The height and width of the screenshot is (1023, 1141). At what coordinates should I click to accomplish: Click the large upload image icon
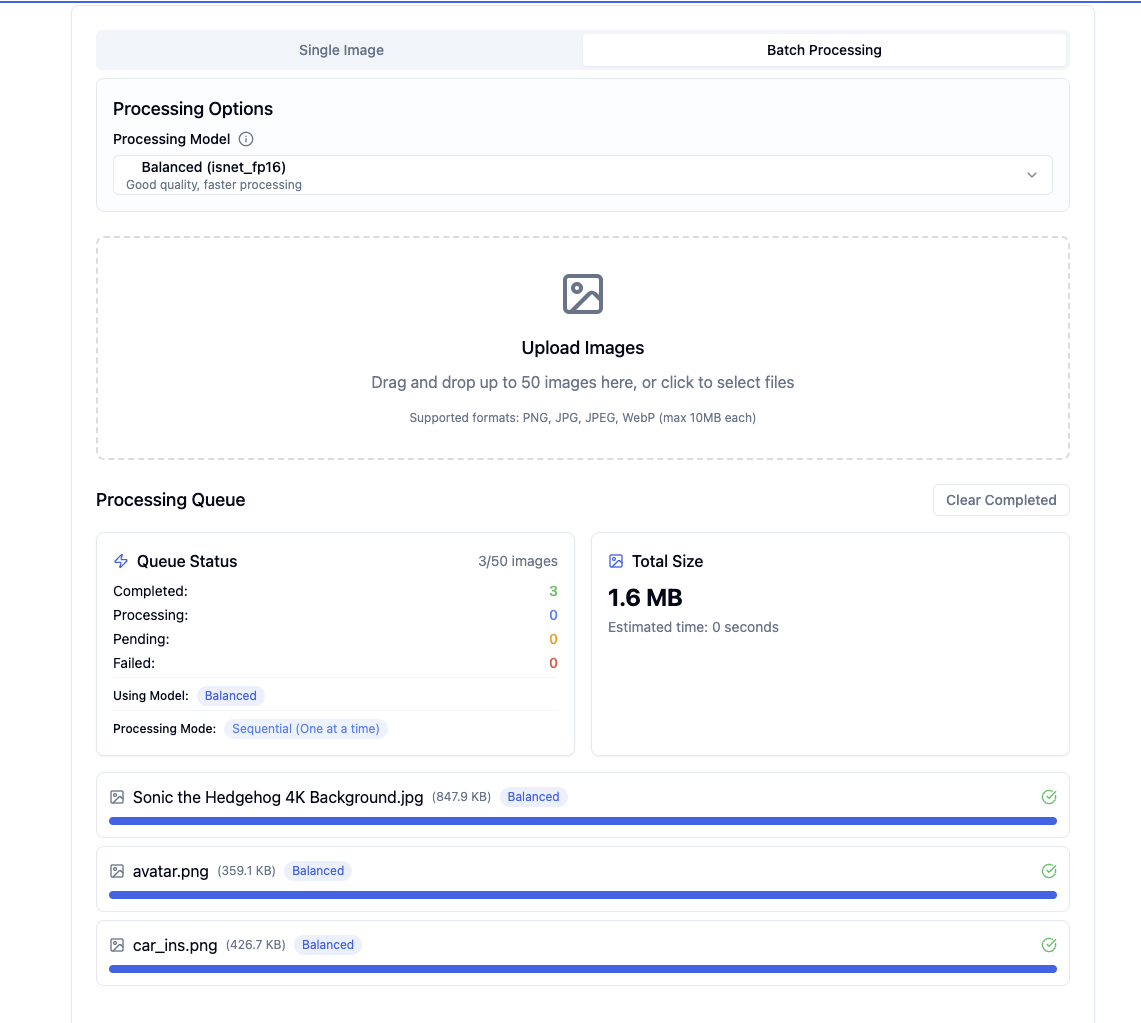pos(583,294)
